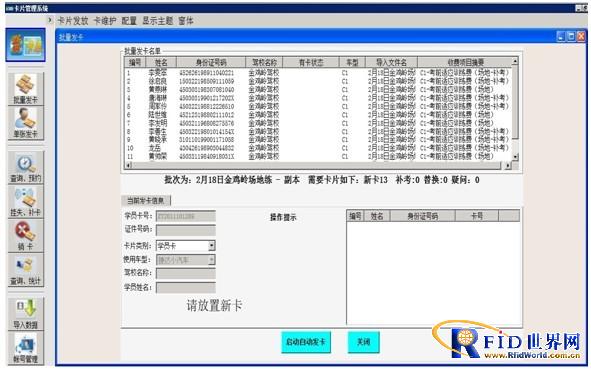Click the 学员姓名 input field
Viewport: 591px width, 369px height.
pos(186,288)
